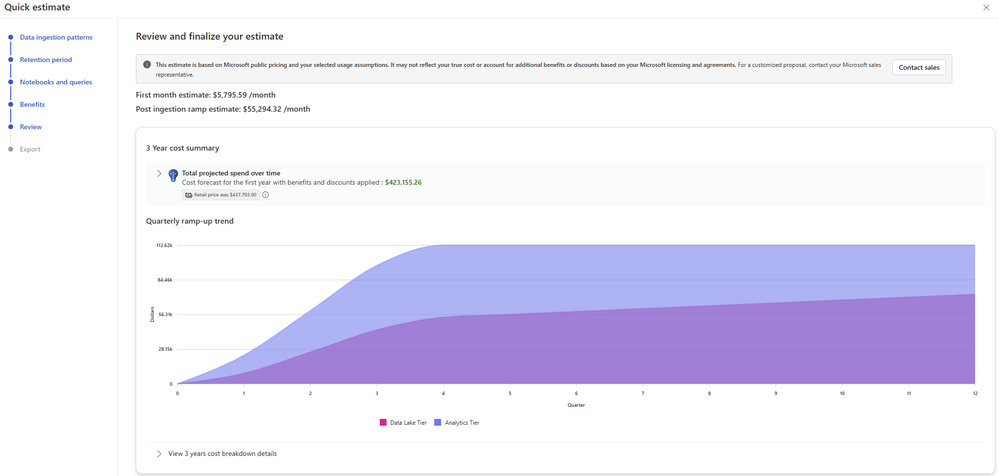Click the info icon beside Retail price
The width and height of the screenshot is (999, 476).
point(266,195)
